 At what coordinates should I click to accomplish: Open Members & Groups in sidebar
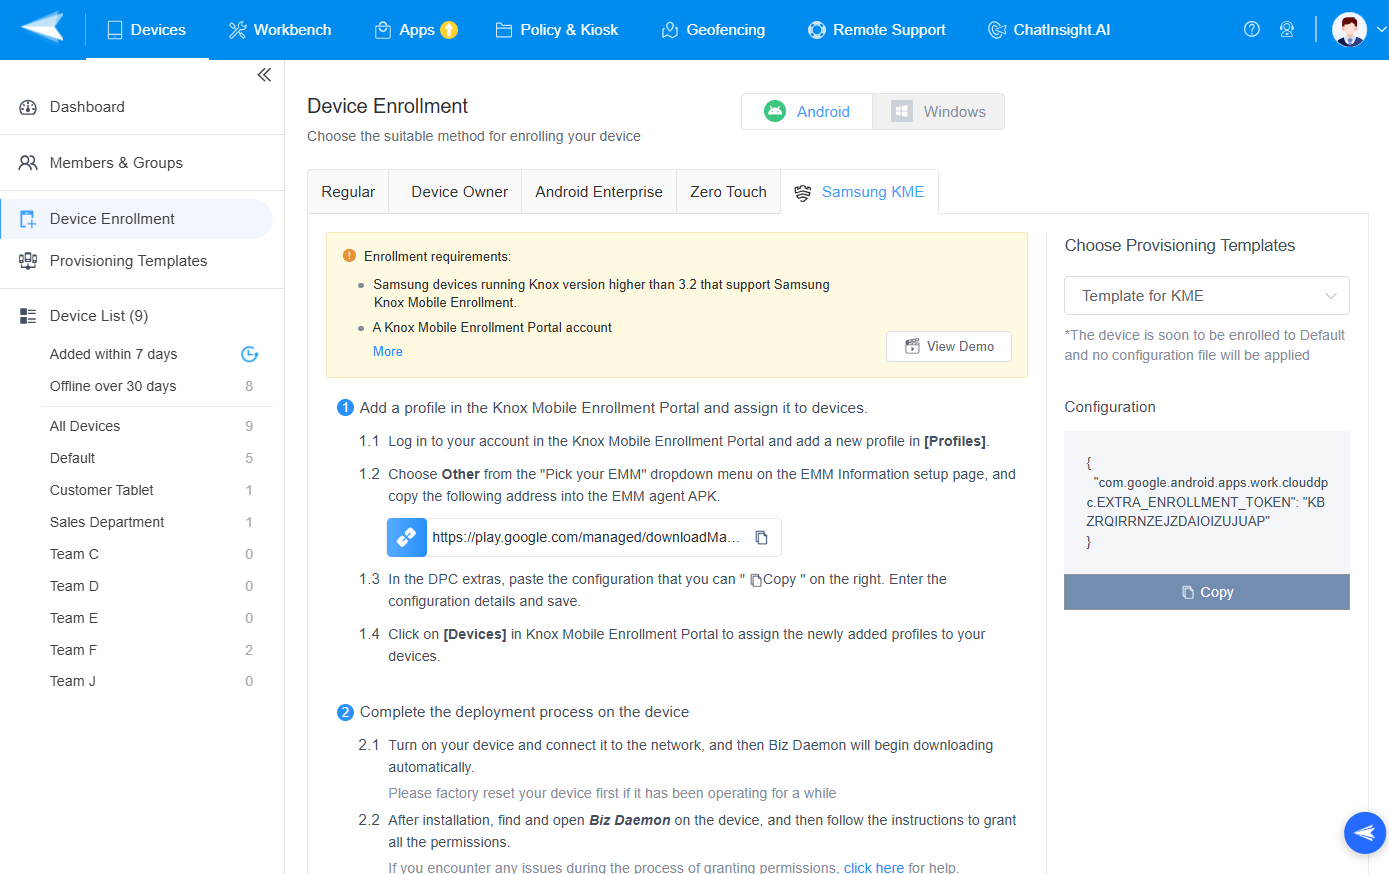(116, 162)
